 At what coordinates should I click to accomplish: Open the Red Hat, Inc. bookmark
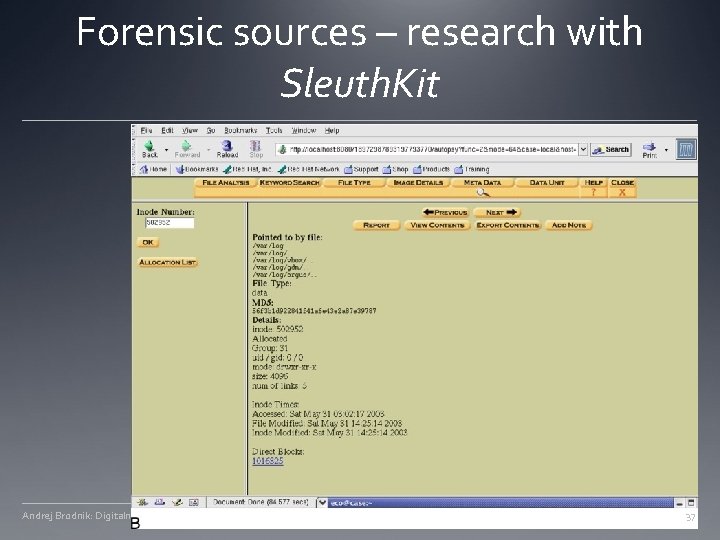pyautogui.click(x=248, y=169)
